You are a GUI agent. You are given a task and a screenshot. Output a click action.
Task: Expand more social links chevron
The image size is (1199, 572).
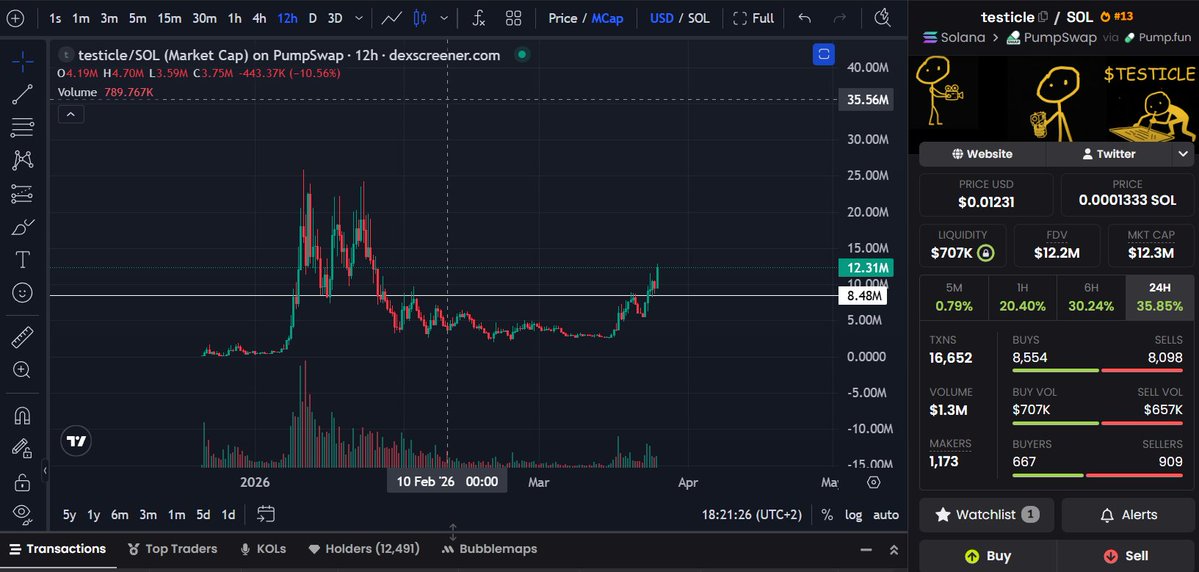pos(1182,154)
